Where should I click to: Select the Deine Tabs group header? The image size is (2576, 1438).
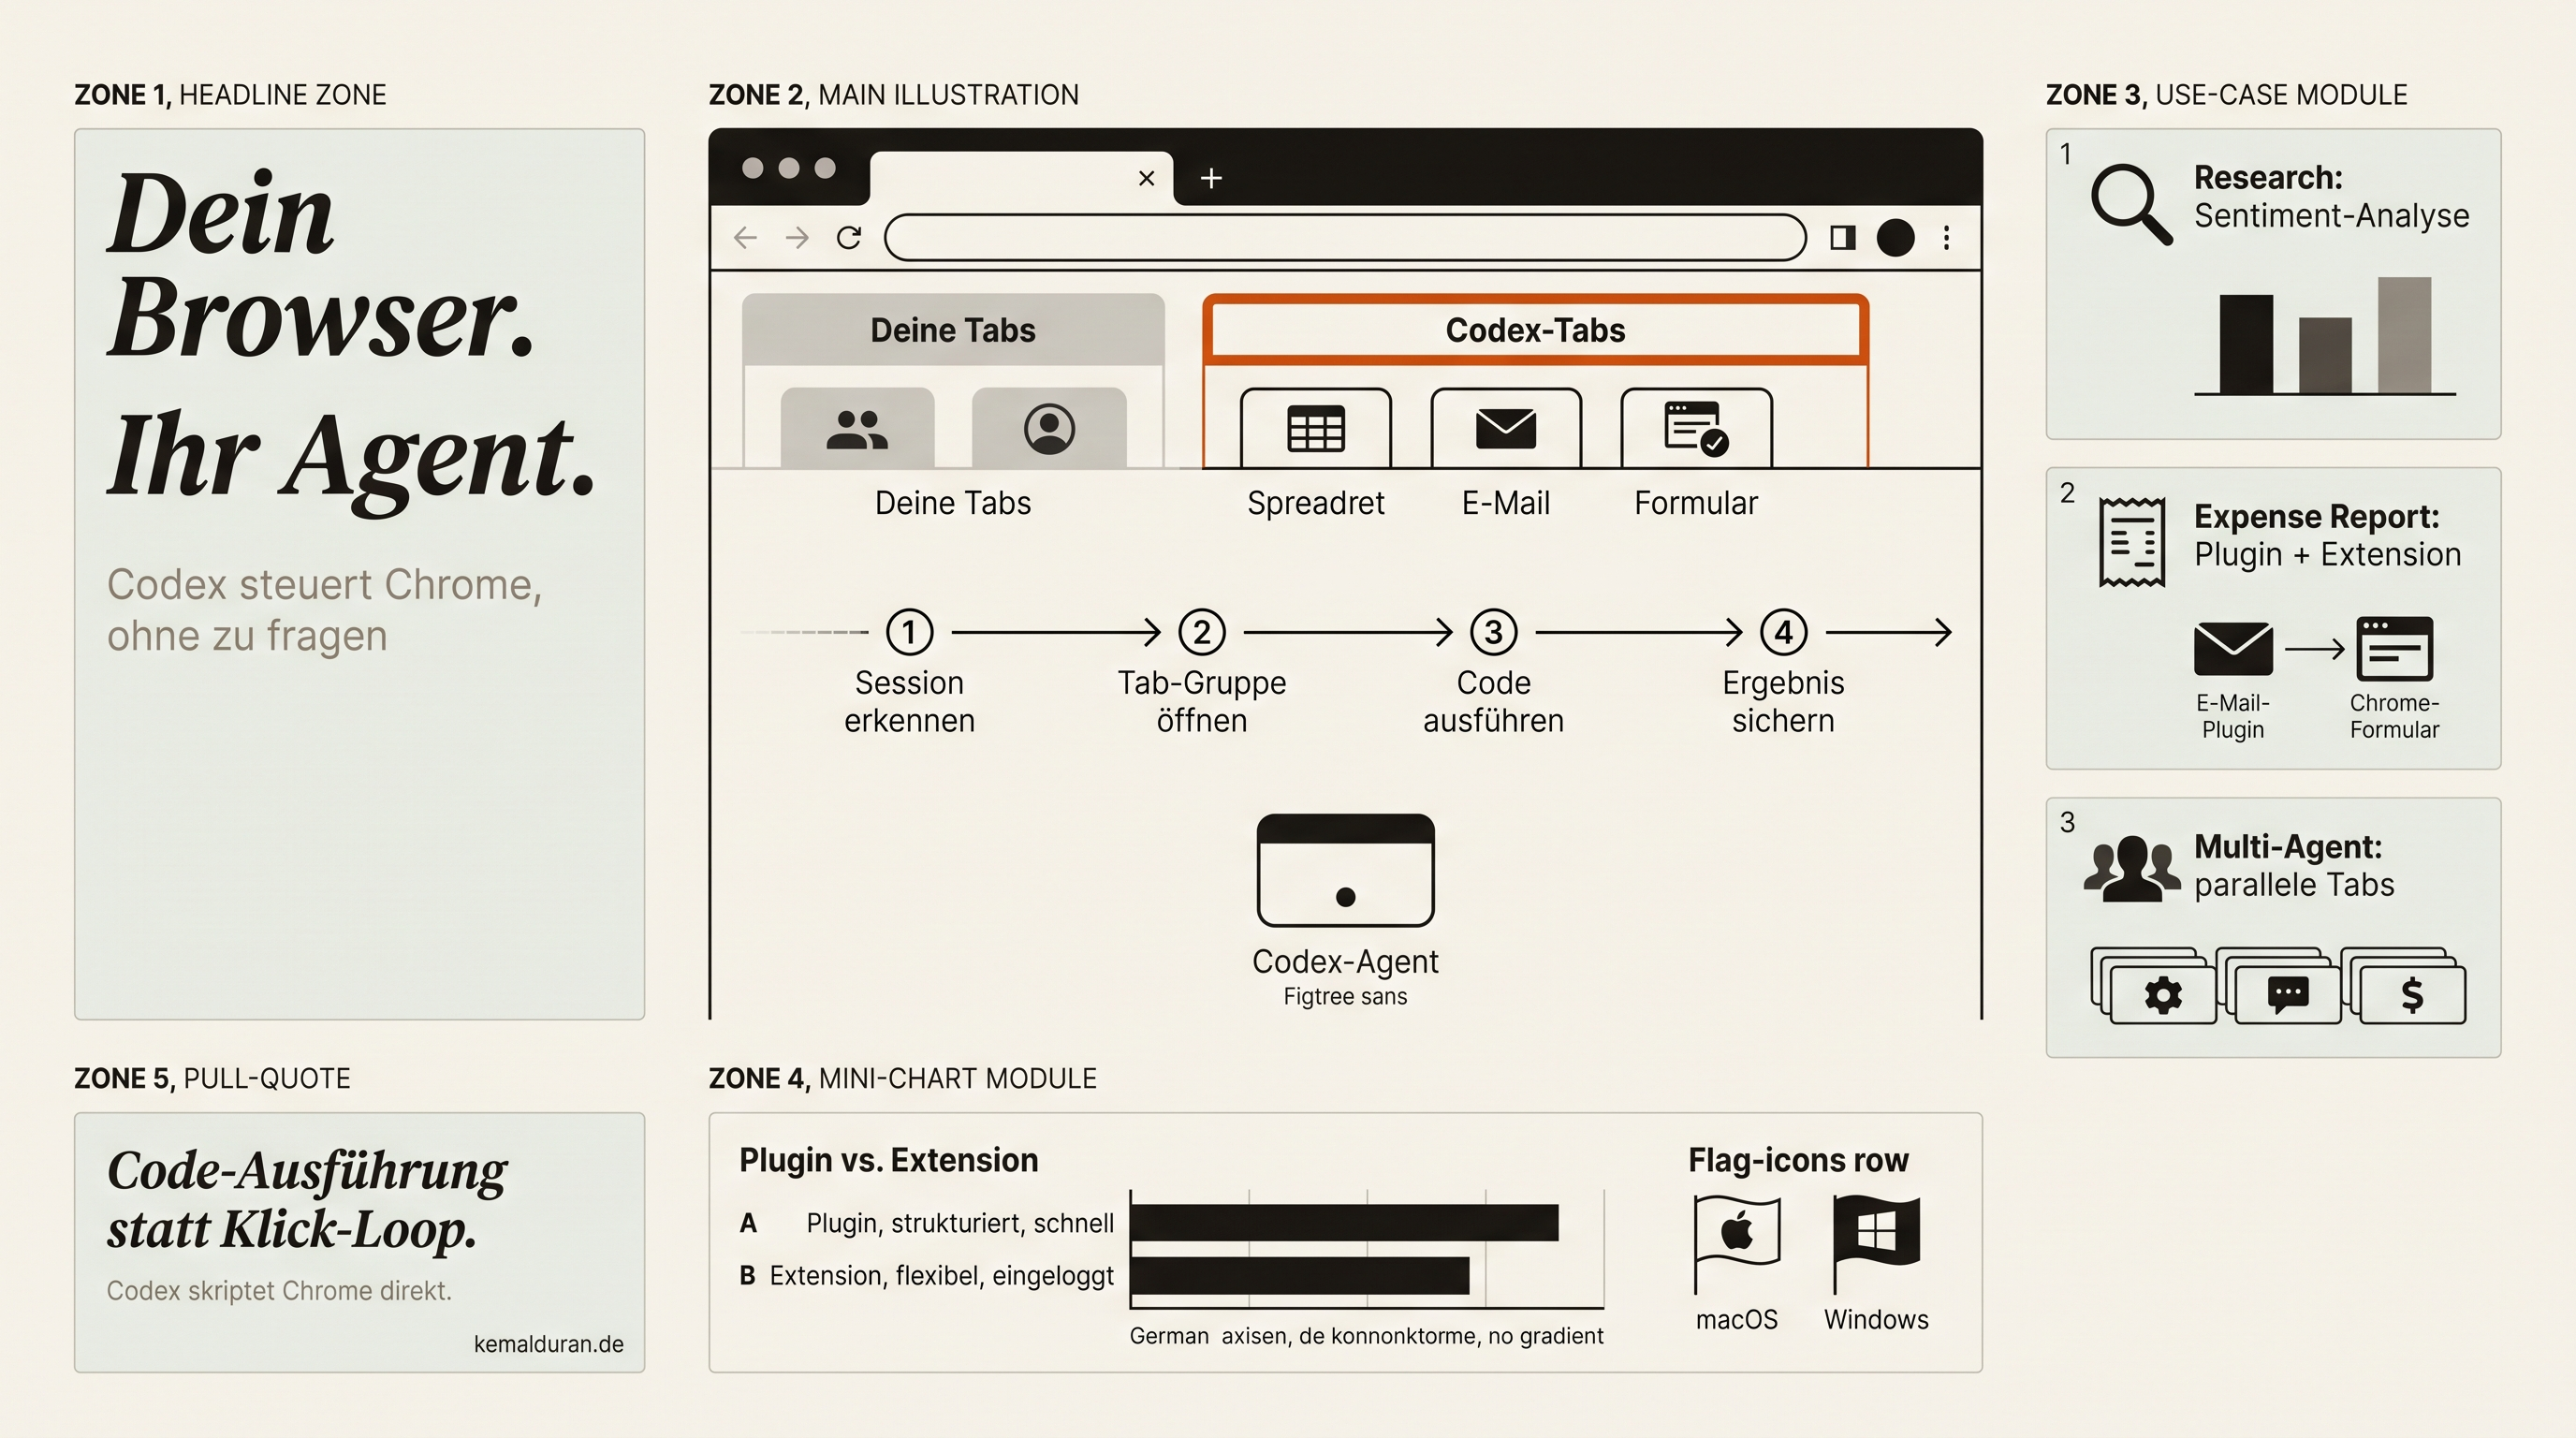pyautogui.click(x=953, y=330)
